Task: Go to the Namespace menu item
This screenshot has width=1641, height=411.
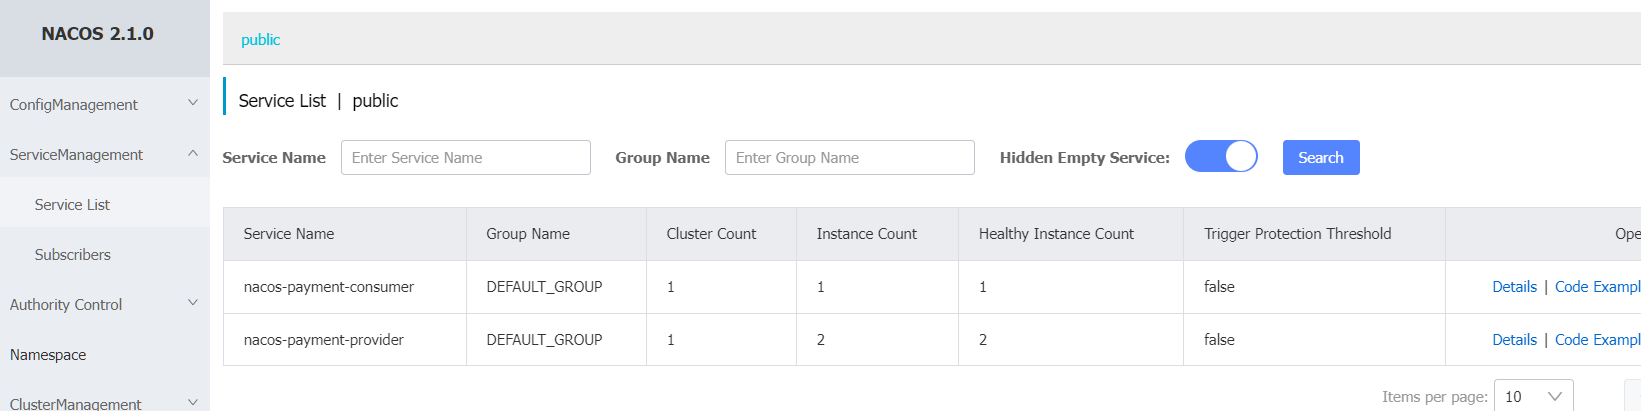Action: point(48,355)
